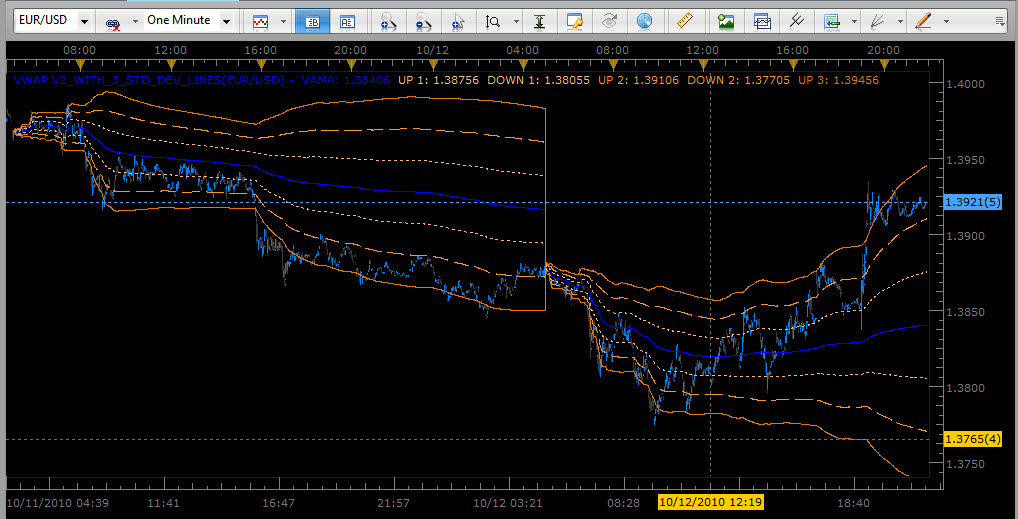This screenshot has width=1018, height=519.
Task: Click the blue 1.3921(5) current price tag
Action: (x=973, y=203)
